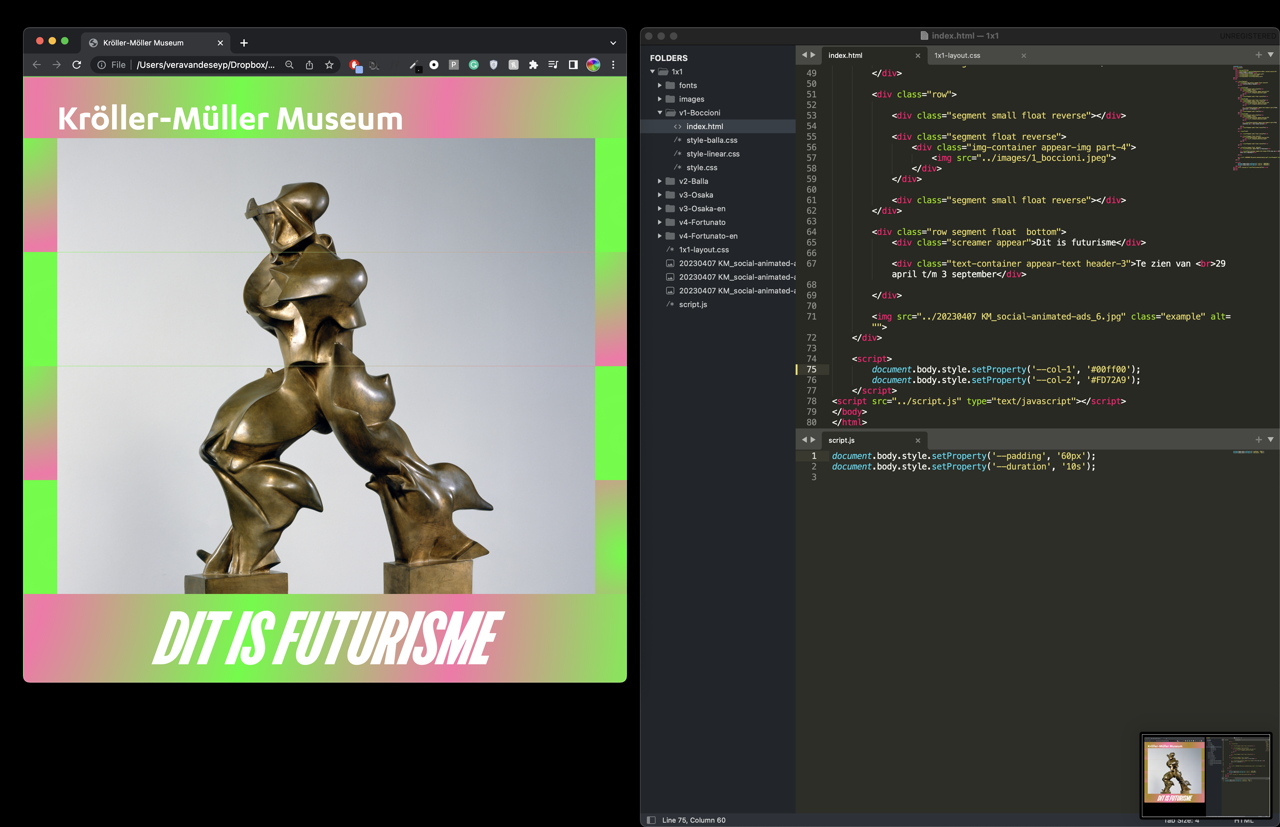This screenshot has width=1280, height=827.
Task: Open the tab list dropdown in upper editor pane
Action: coord(1271,55)
